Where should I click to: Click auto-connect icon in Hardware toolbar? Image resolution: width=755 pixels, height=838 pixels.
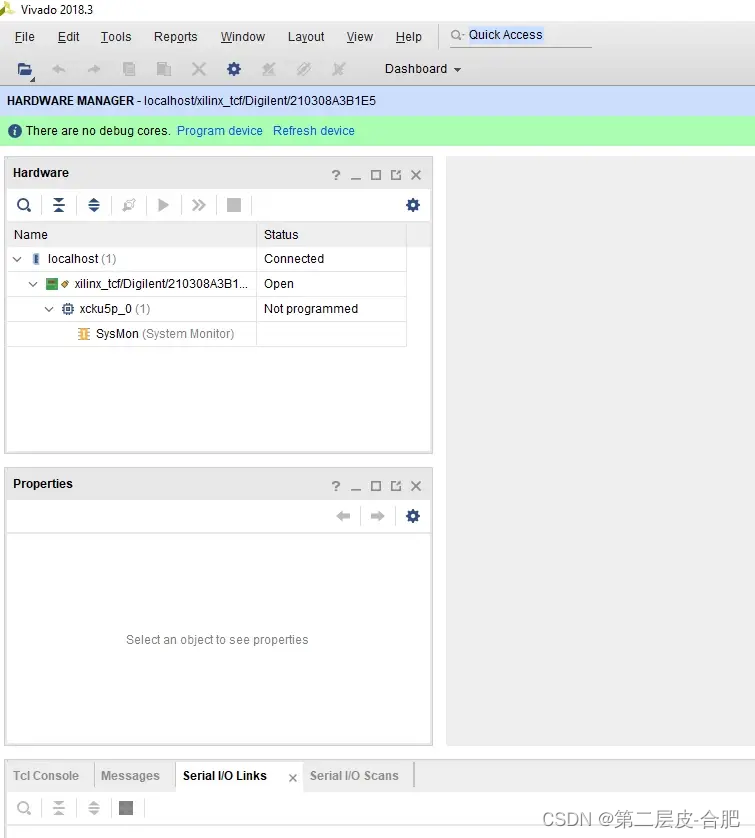(129, 205)
